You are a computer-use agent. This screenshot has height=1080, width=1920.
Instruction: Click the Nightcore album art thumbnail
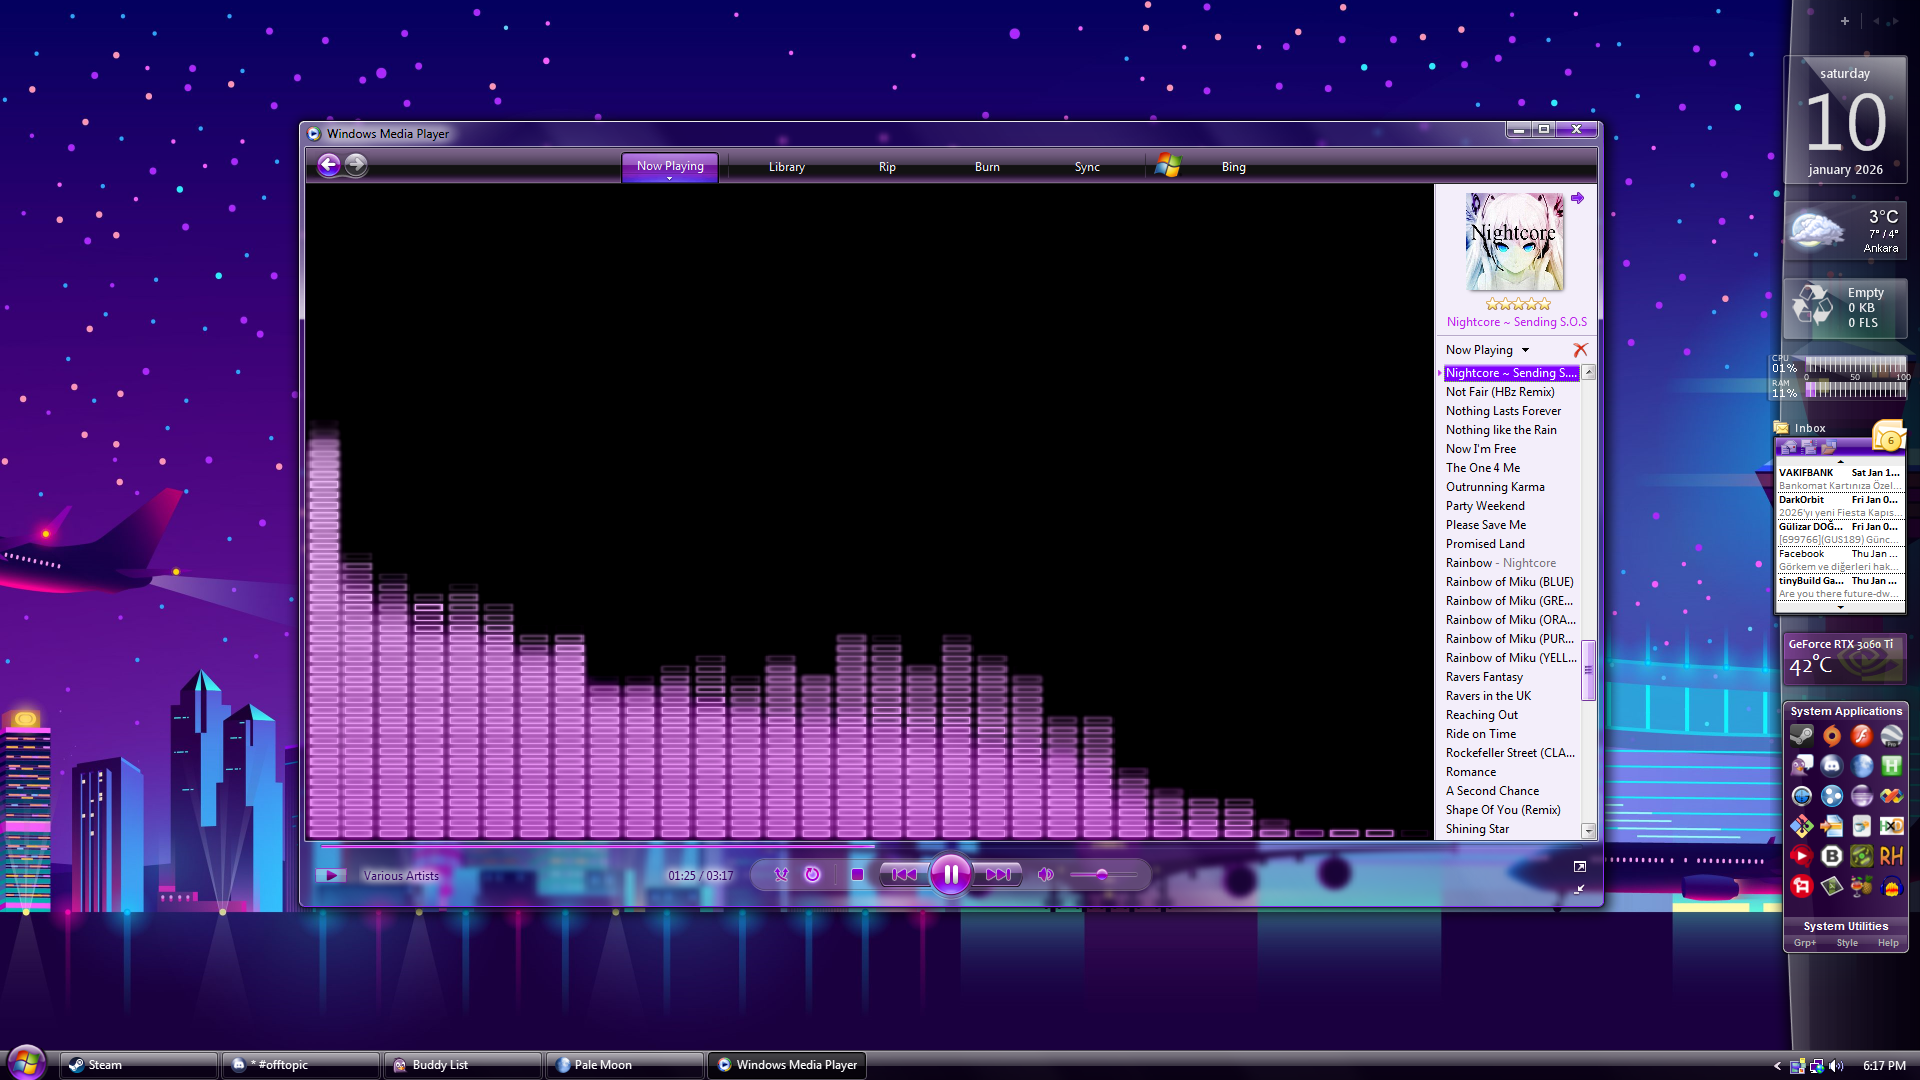[1515, 241]
